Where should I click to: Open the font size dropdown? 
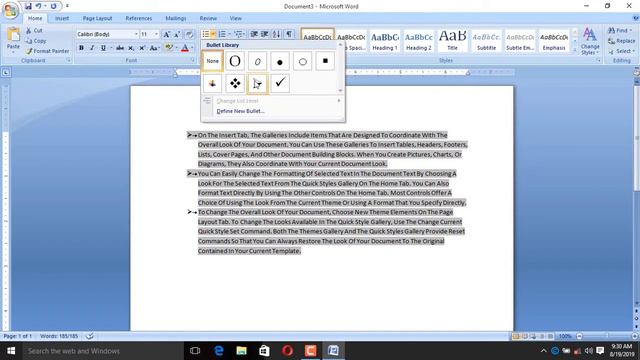156,34
